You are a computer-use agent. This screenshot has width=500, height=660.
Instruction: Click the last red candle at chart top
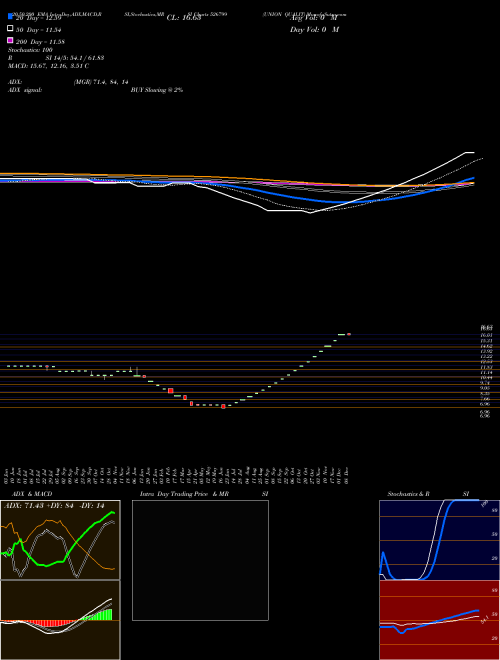349,334
